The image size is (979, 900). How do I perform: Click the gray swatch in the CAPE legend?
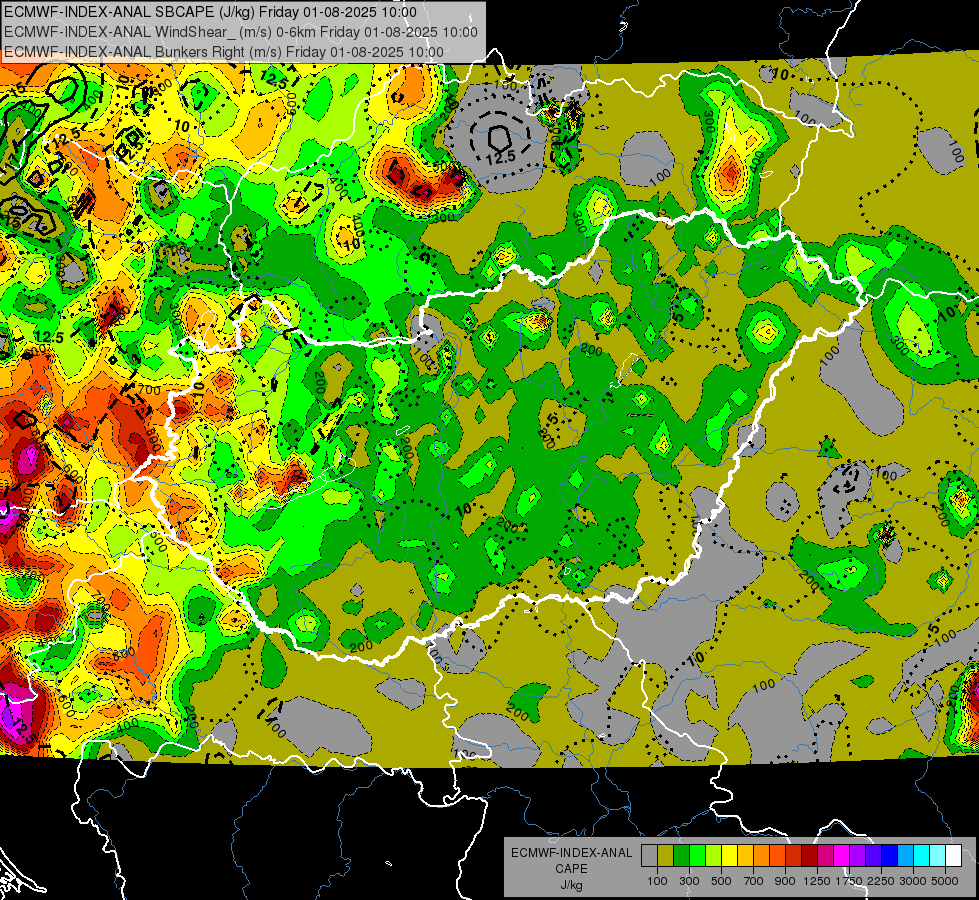649,855
